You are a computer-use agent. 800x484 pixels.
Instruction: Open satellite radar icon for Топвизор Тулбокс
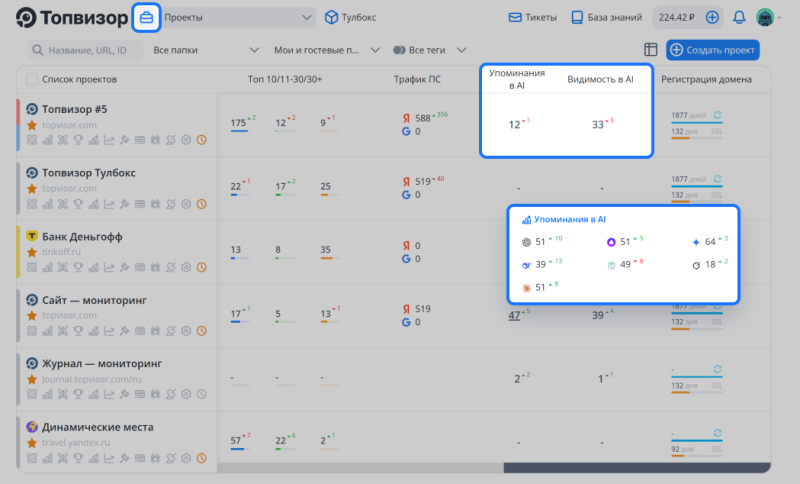coord(171,204)
